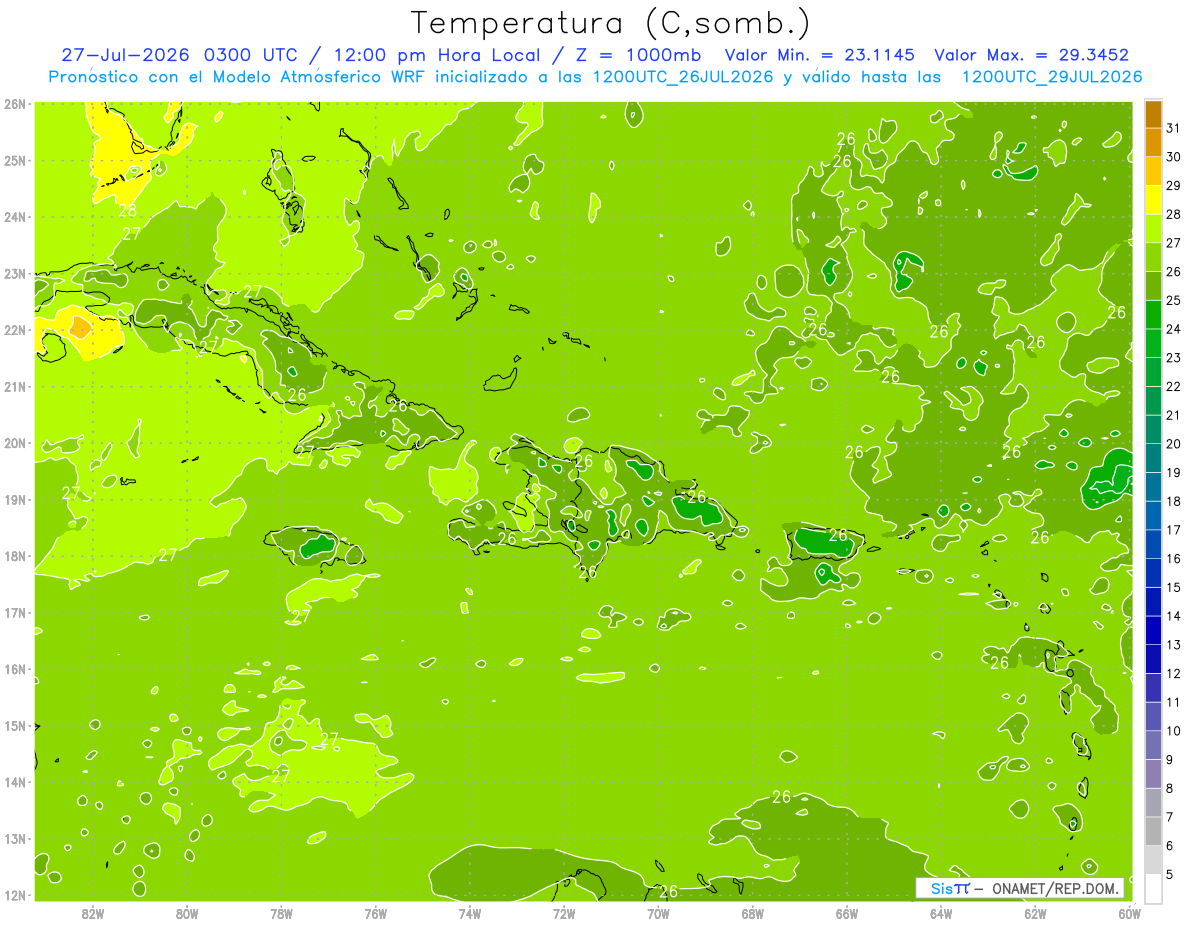Click the 12N latitude label
This screenshot has height=927, width=1200.
[x=14, y=895]
